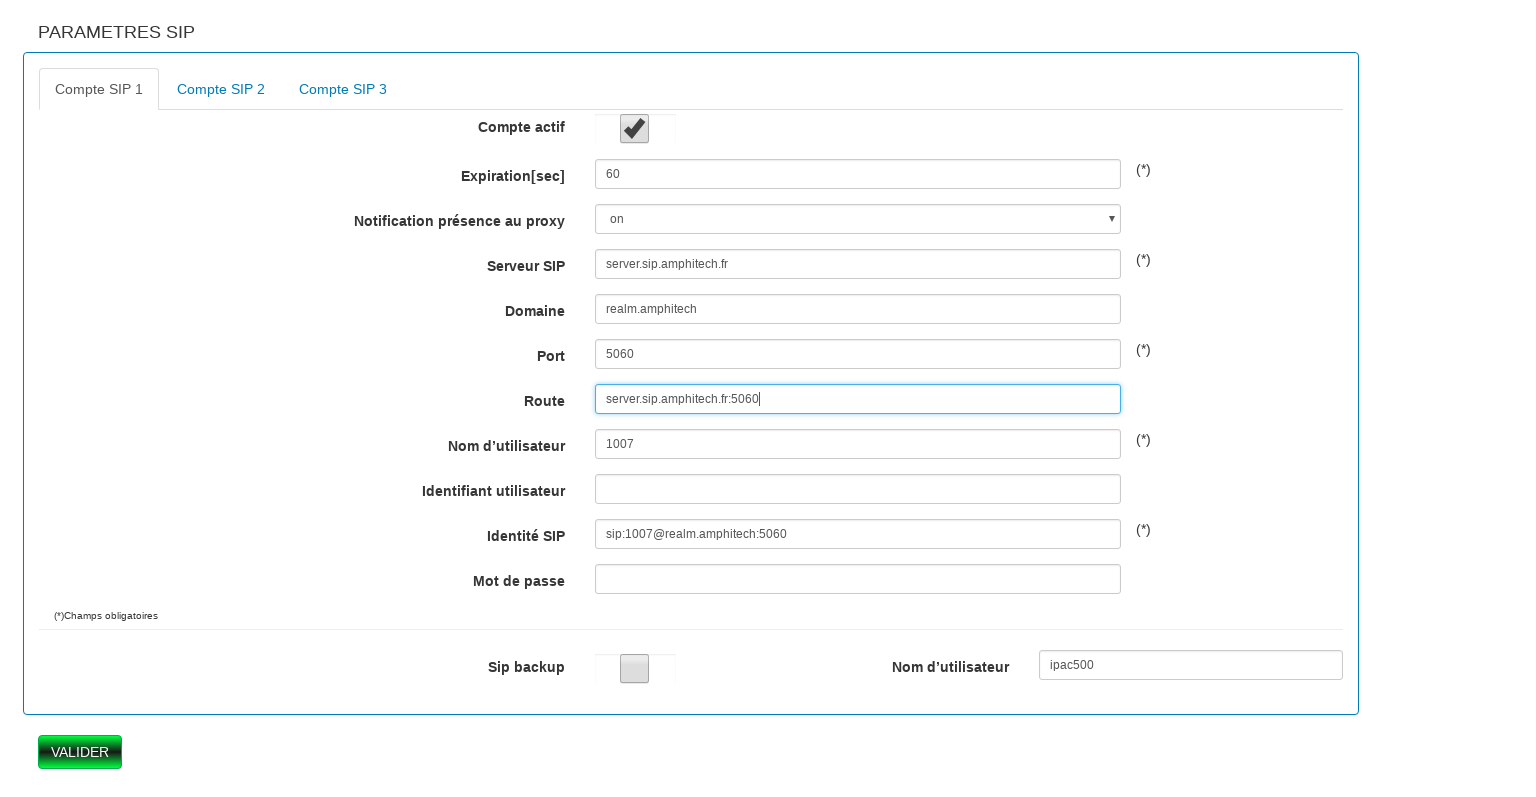Open Notification présence au proxy dropdown

tap(856, 219)
